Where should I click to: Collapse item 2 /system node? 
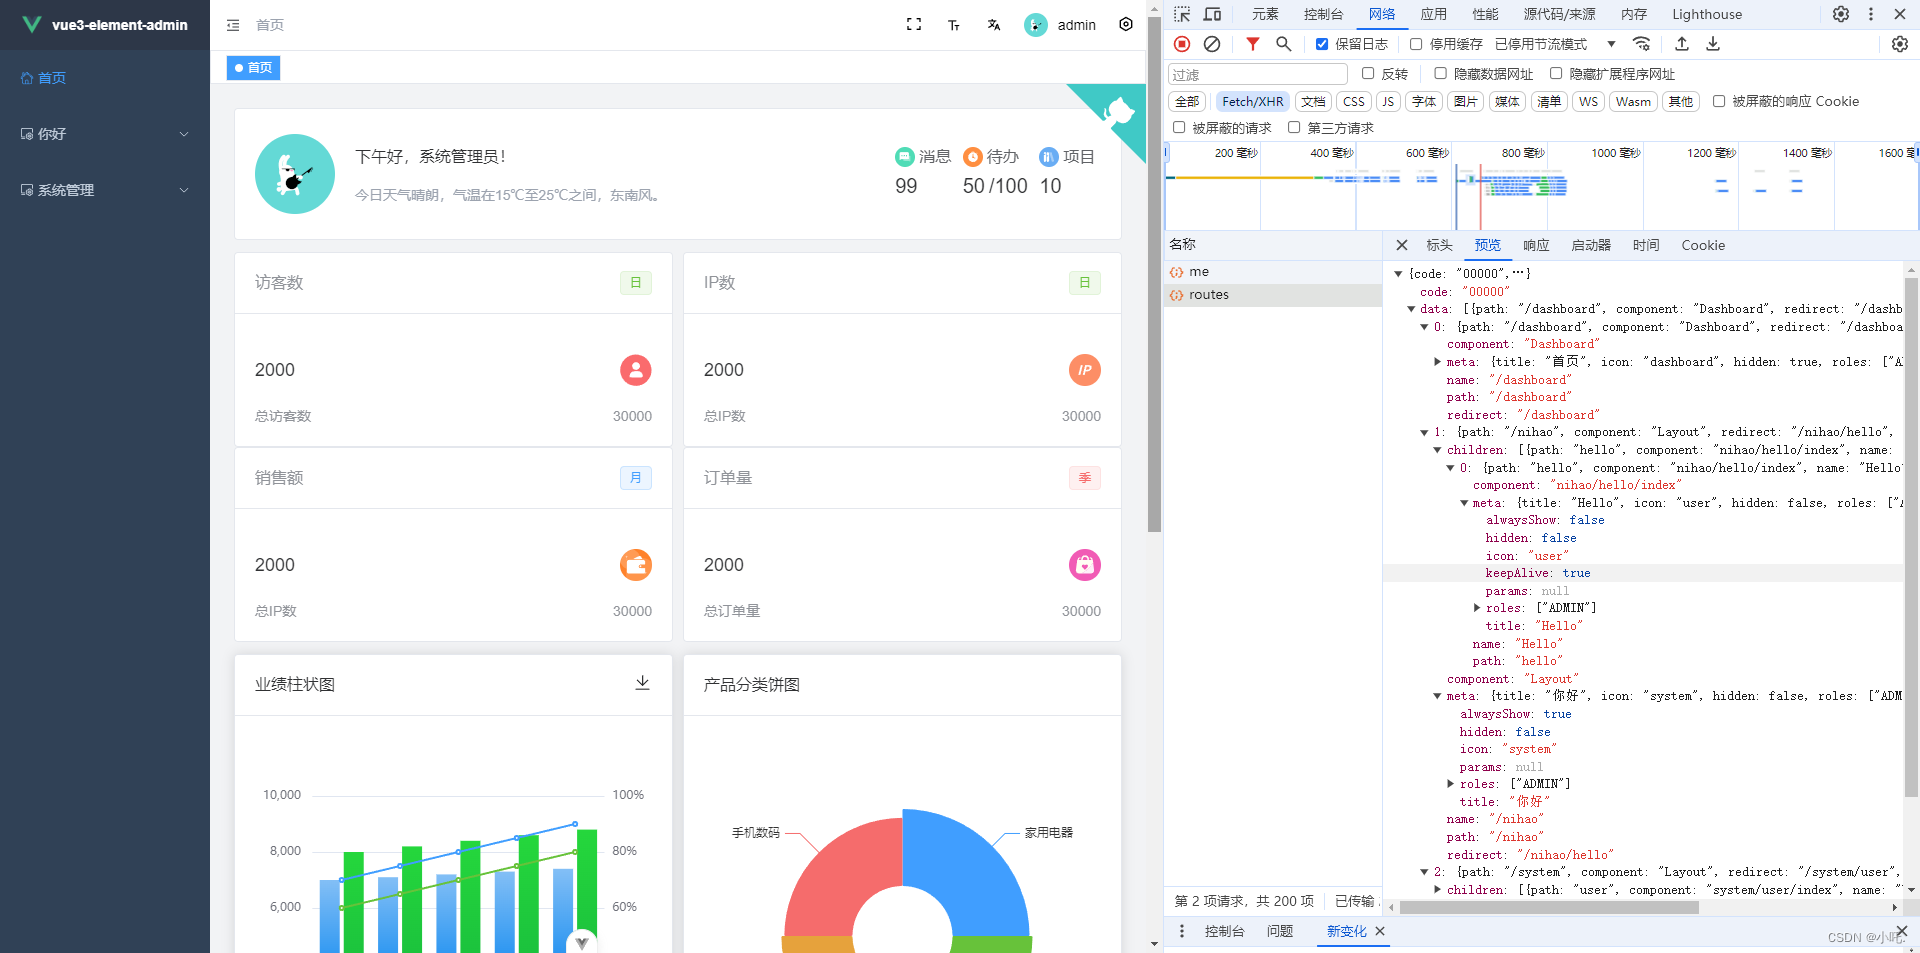point(1425,872)
